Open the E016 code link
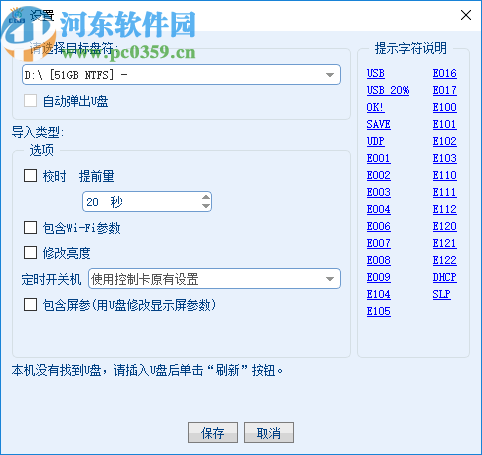Image resolution: width=482 pixels, height=455 pixels. point(445,73)
